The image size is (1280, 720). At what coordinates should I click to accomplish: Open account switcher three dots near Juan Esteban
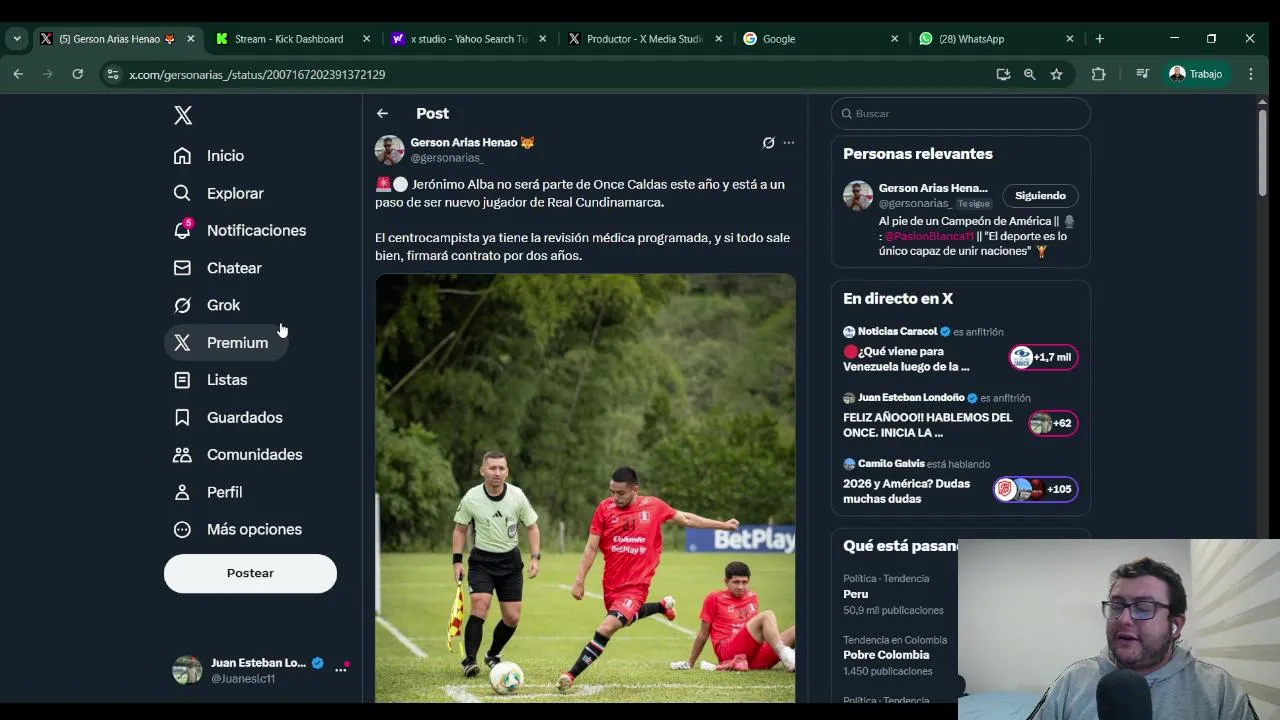pos(341,669)
